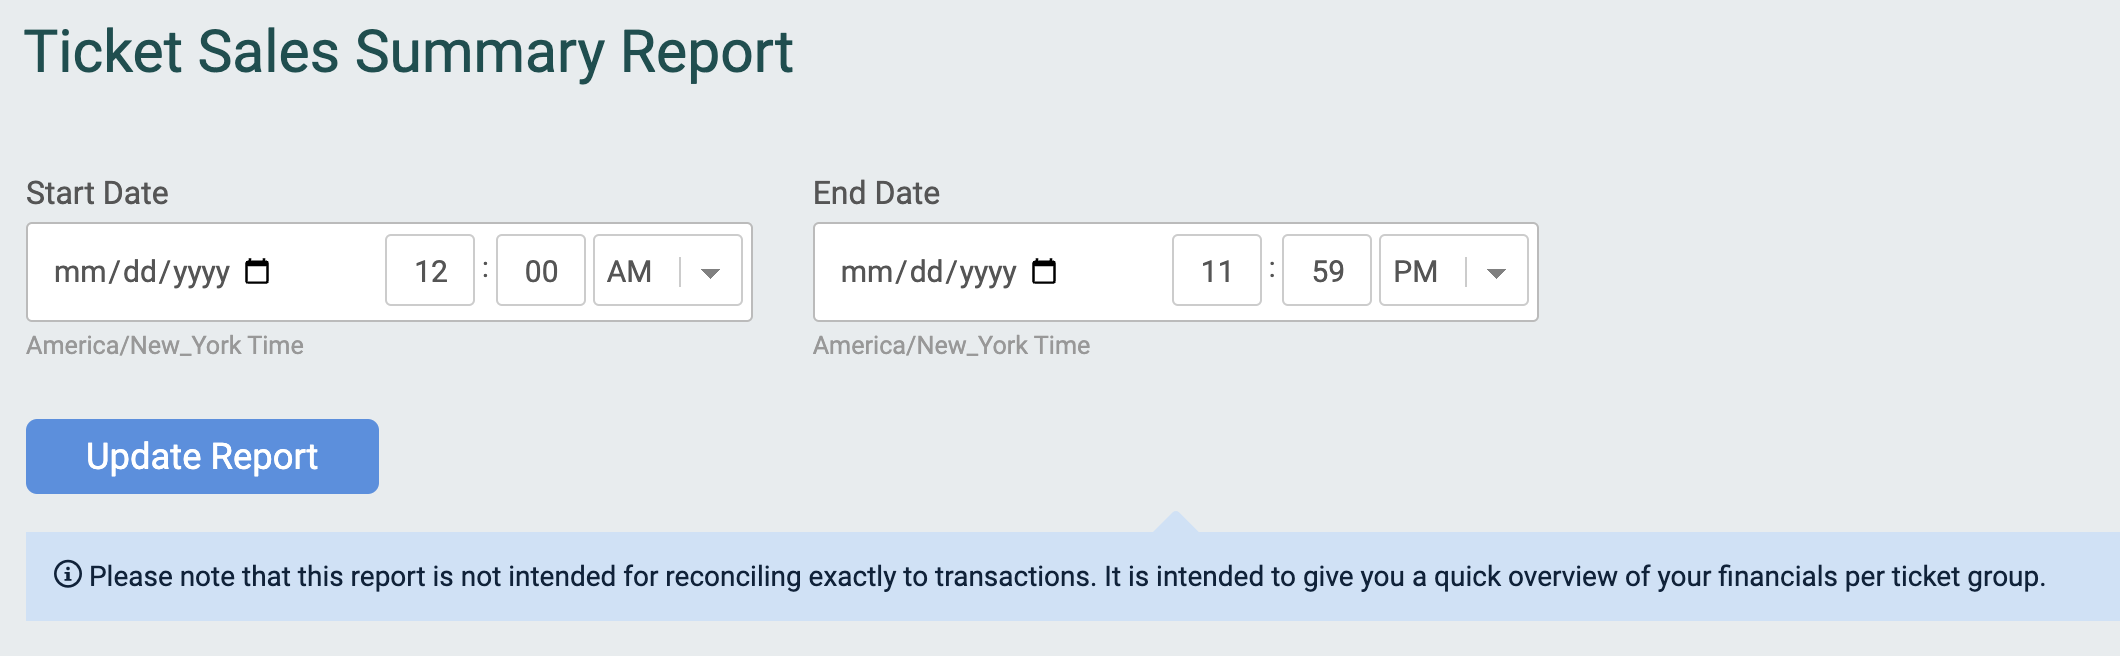Open the AM selector on the Start Date time
2120x656 pixels.
[x=630, y=270]
